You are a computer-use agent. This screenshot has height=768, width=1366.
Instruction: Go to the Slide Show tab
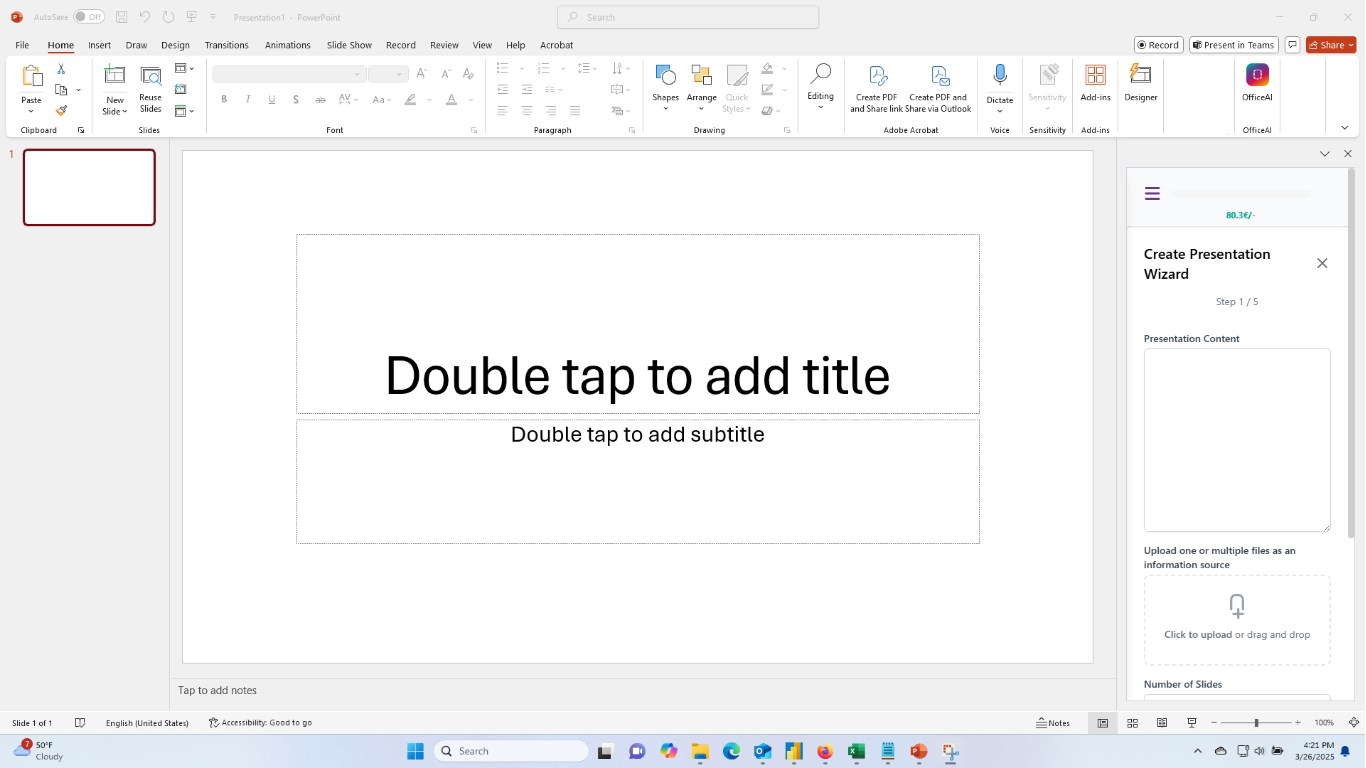(x=349, y=45)
